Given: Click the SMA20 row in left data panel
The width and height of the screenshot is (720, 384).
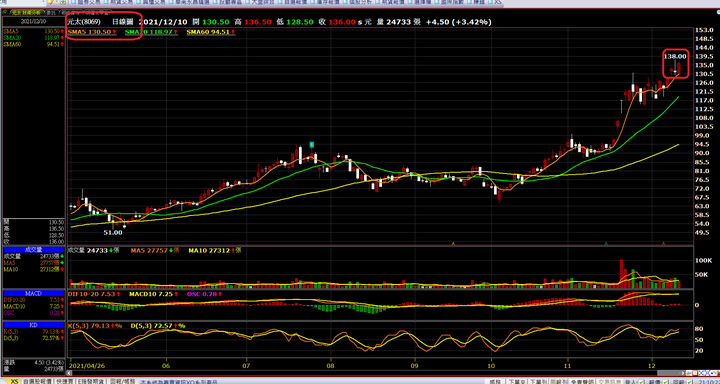Looking at the screenshot, I should coord(34,38).
